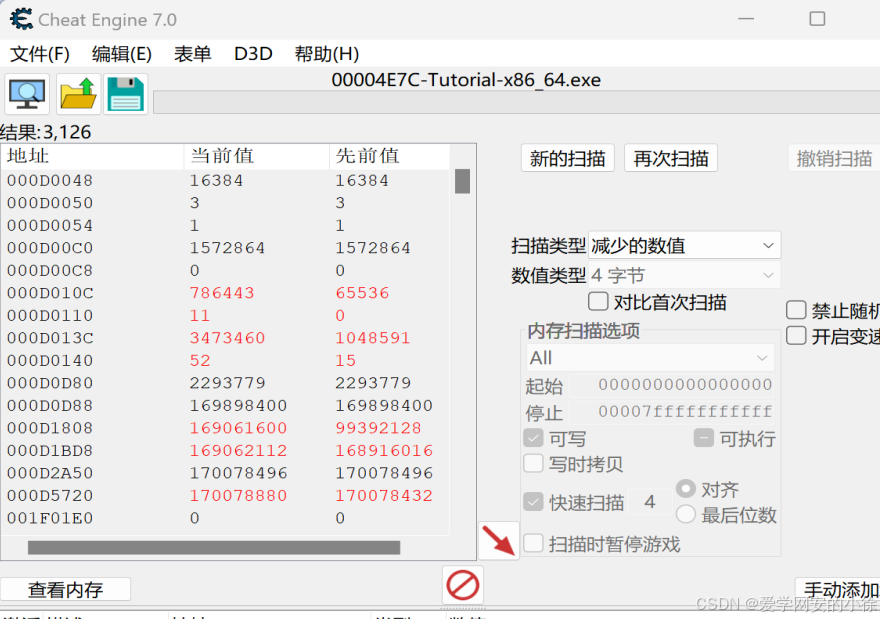Select result row address 000D0048
This screenshot has width=881, height=619.
click(x=225, y=180)
